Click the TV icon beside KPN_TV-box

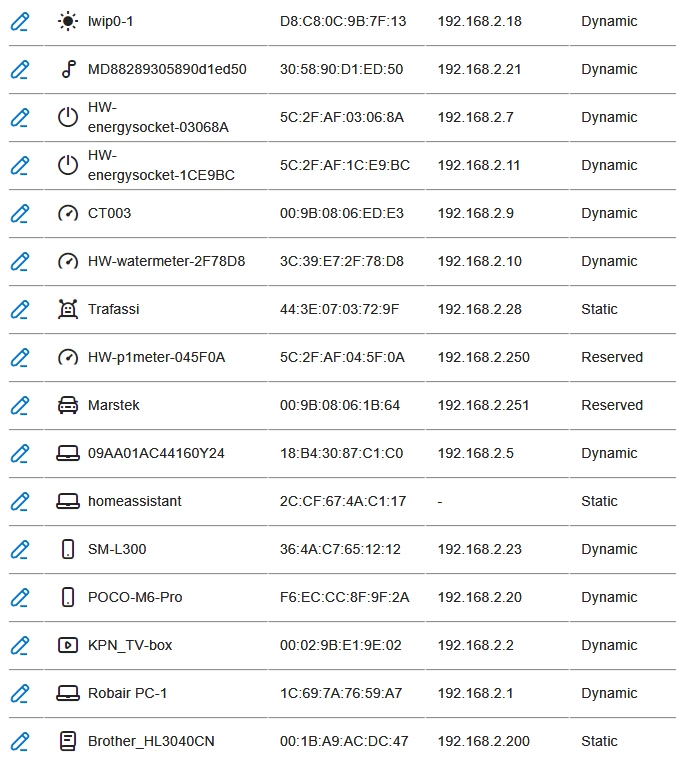click(67, 645)
